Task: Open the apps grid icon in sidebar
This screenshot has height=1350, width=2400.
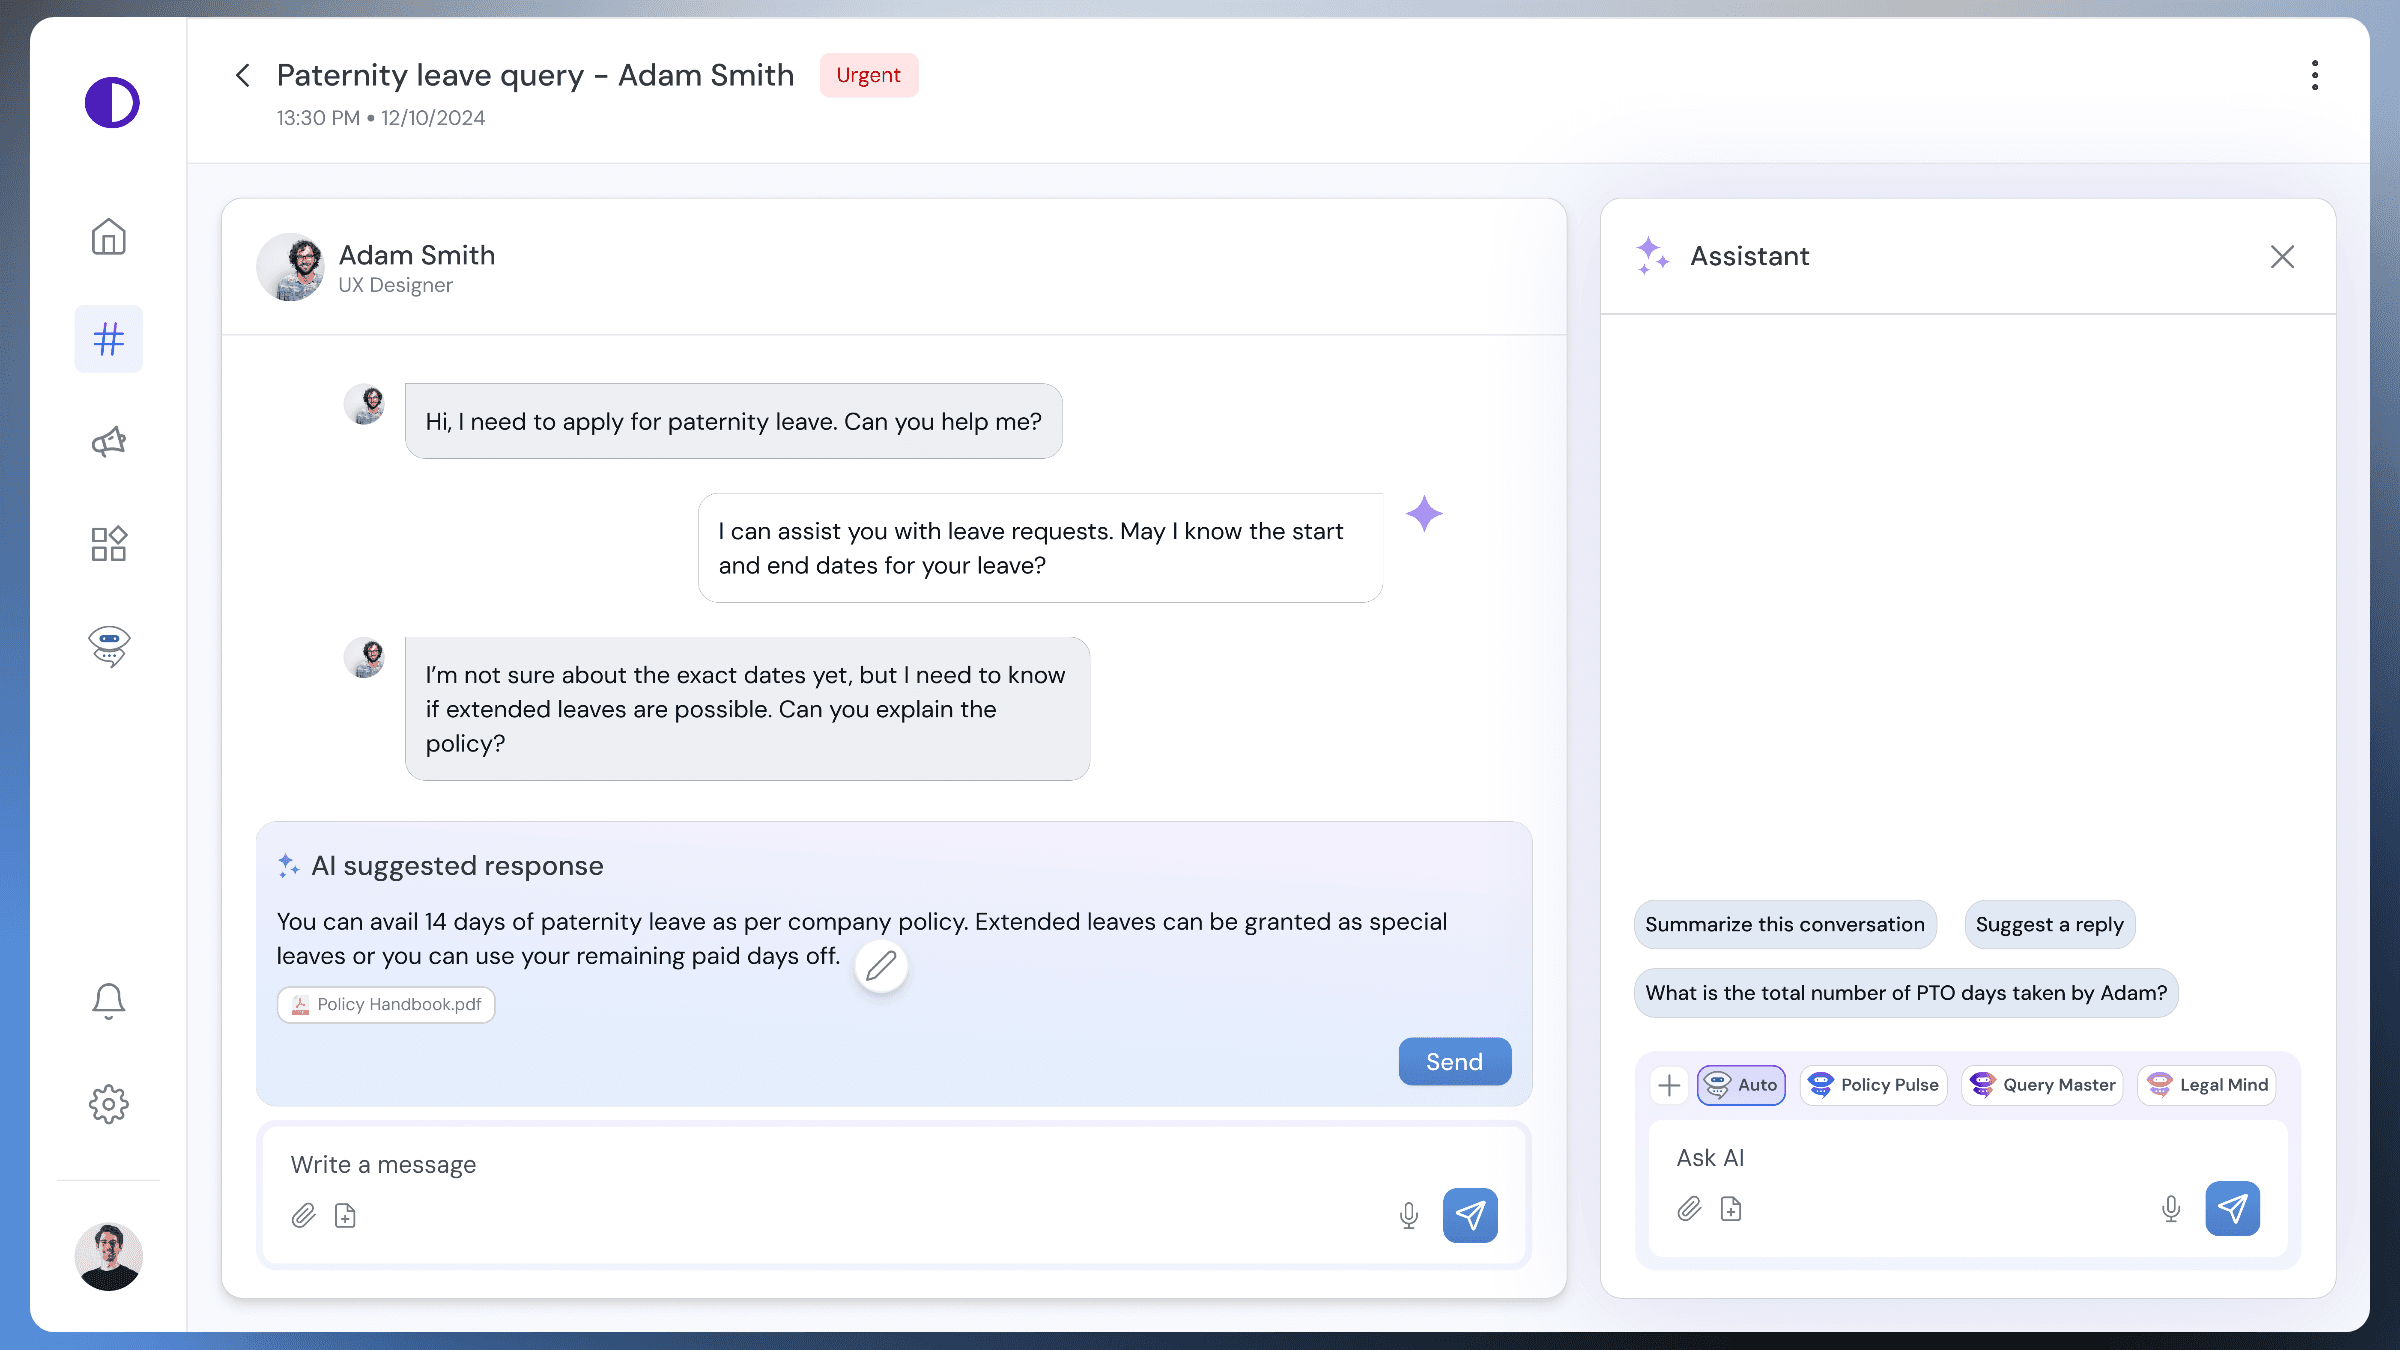Action: pos(108,543)
